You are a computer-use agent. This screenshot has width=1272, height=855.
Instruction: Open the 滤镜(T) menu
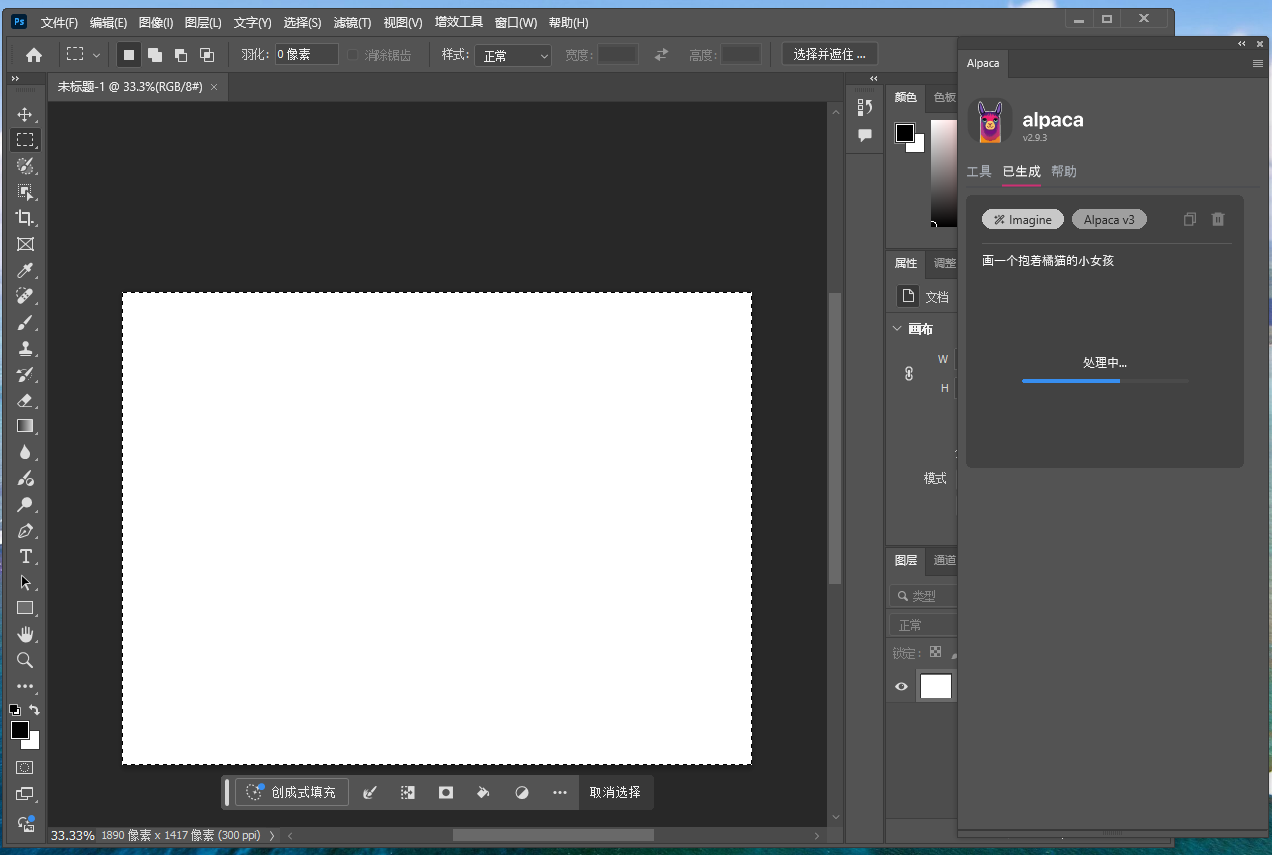(x=352, y=22)
